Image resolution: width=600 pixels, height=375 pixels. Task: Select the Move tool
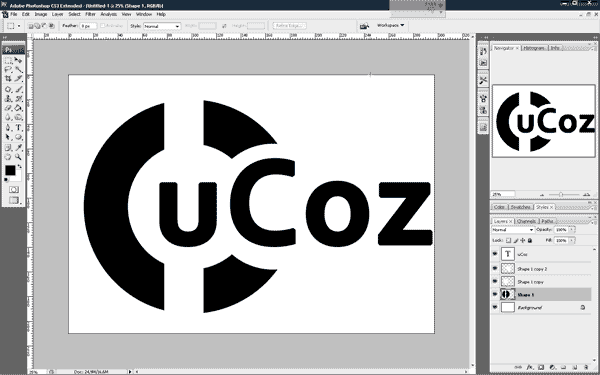(x=18, y=60)
